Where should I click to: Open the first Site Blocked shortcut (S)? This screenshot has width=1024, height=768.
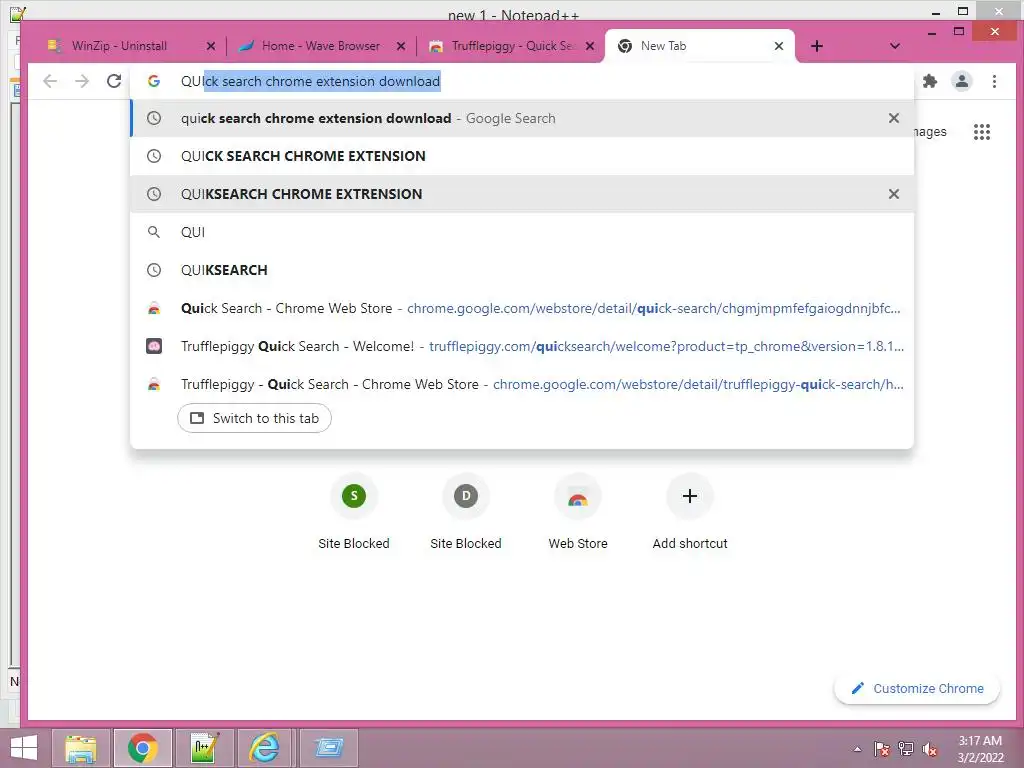pyautogui.click(x=353, y=513)
